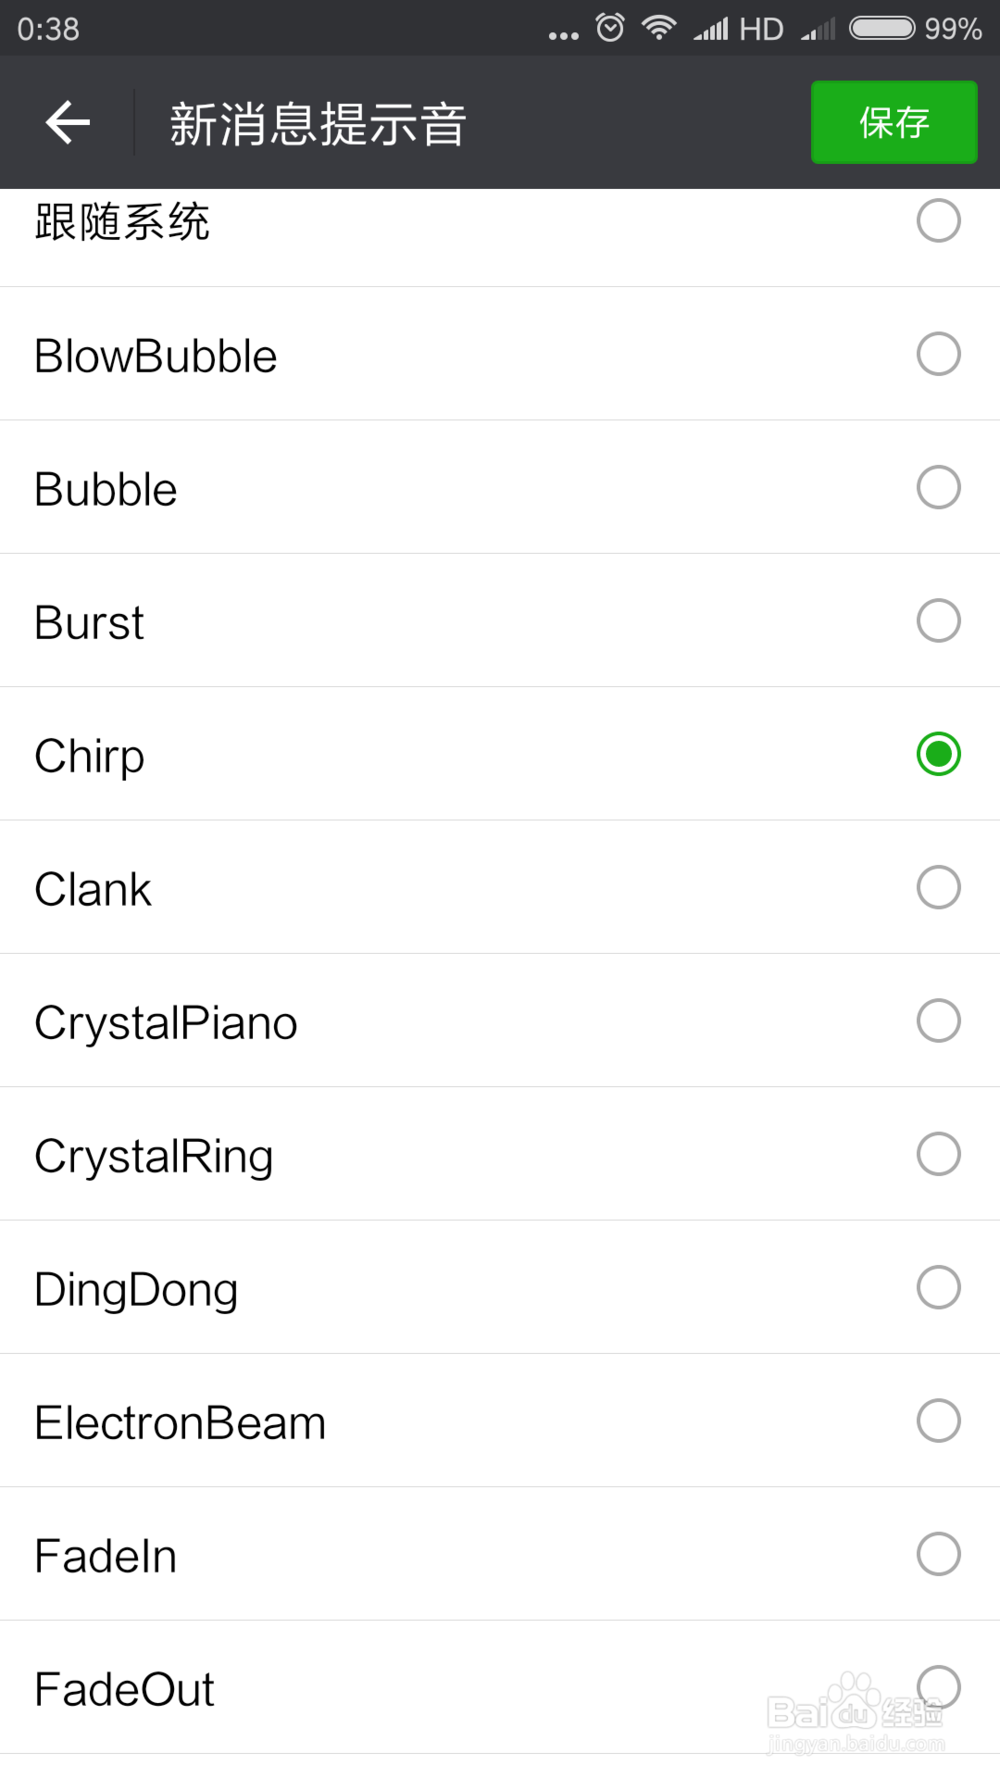Image resolution: width=1000 pixels, height=1778 pixels.
Task: Pick the DingDong radio button
Action: 938,1287
